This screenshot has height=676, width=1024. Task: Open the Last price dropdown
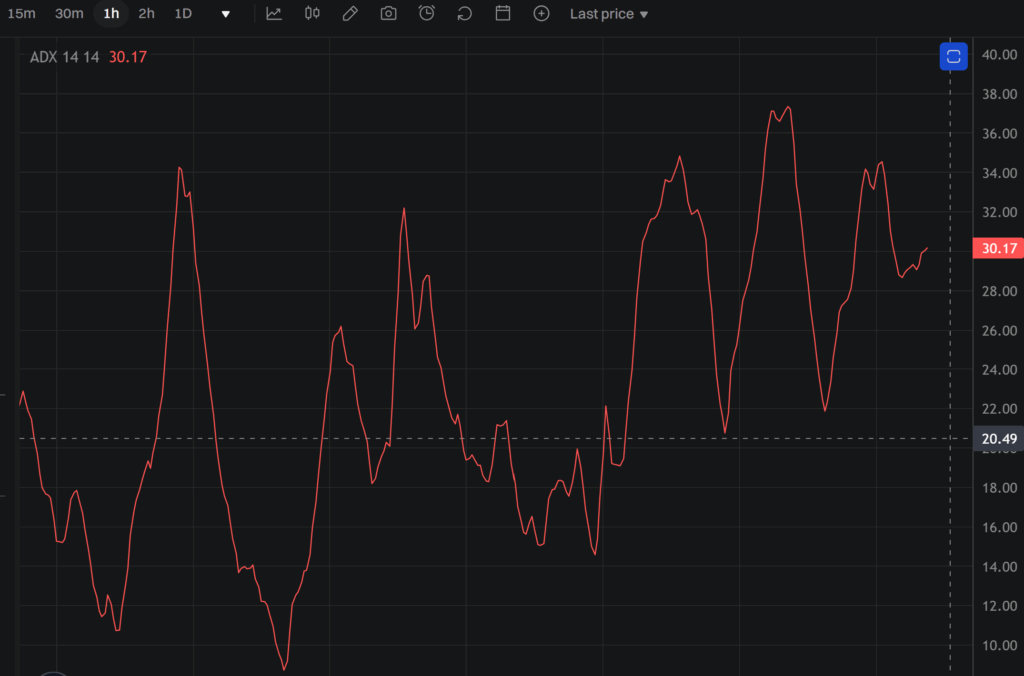click(x=608, y=14)
